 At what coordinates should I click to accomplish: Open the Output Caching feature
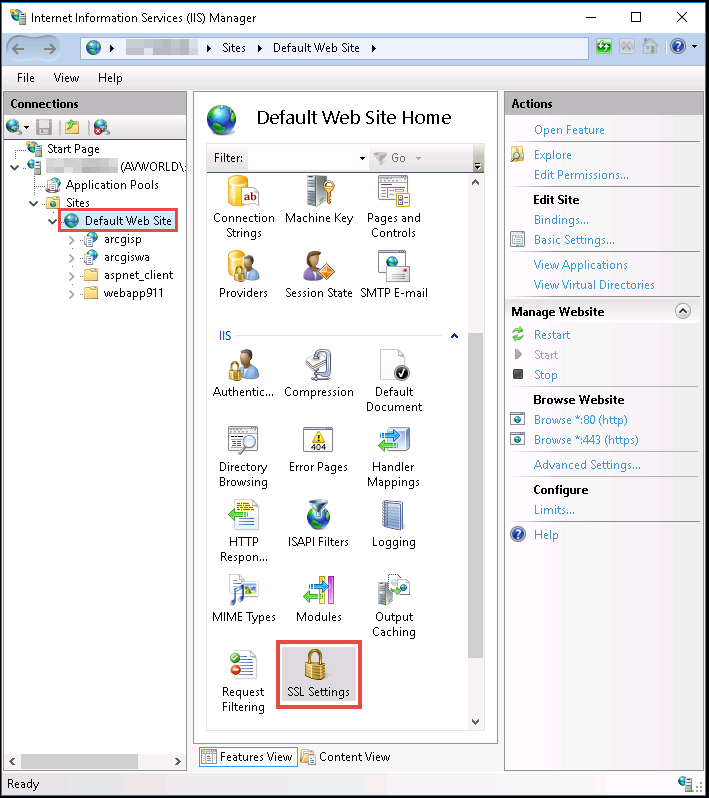pos(394,606)
